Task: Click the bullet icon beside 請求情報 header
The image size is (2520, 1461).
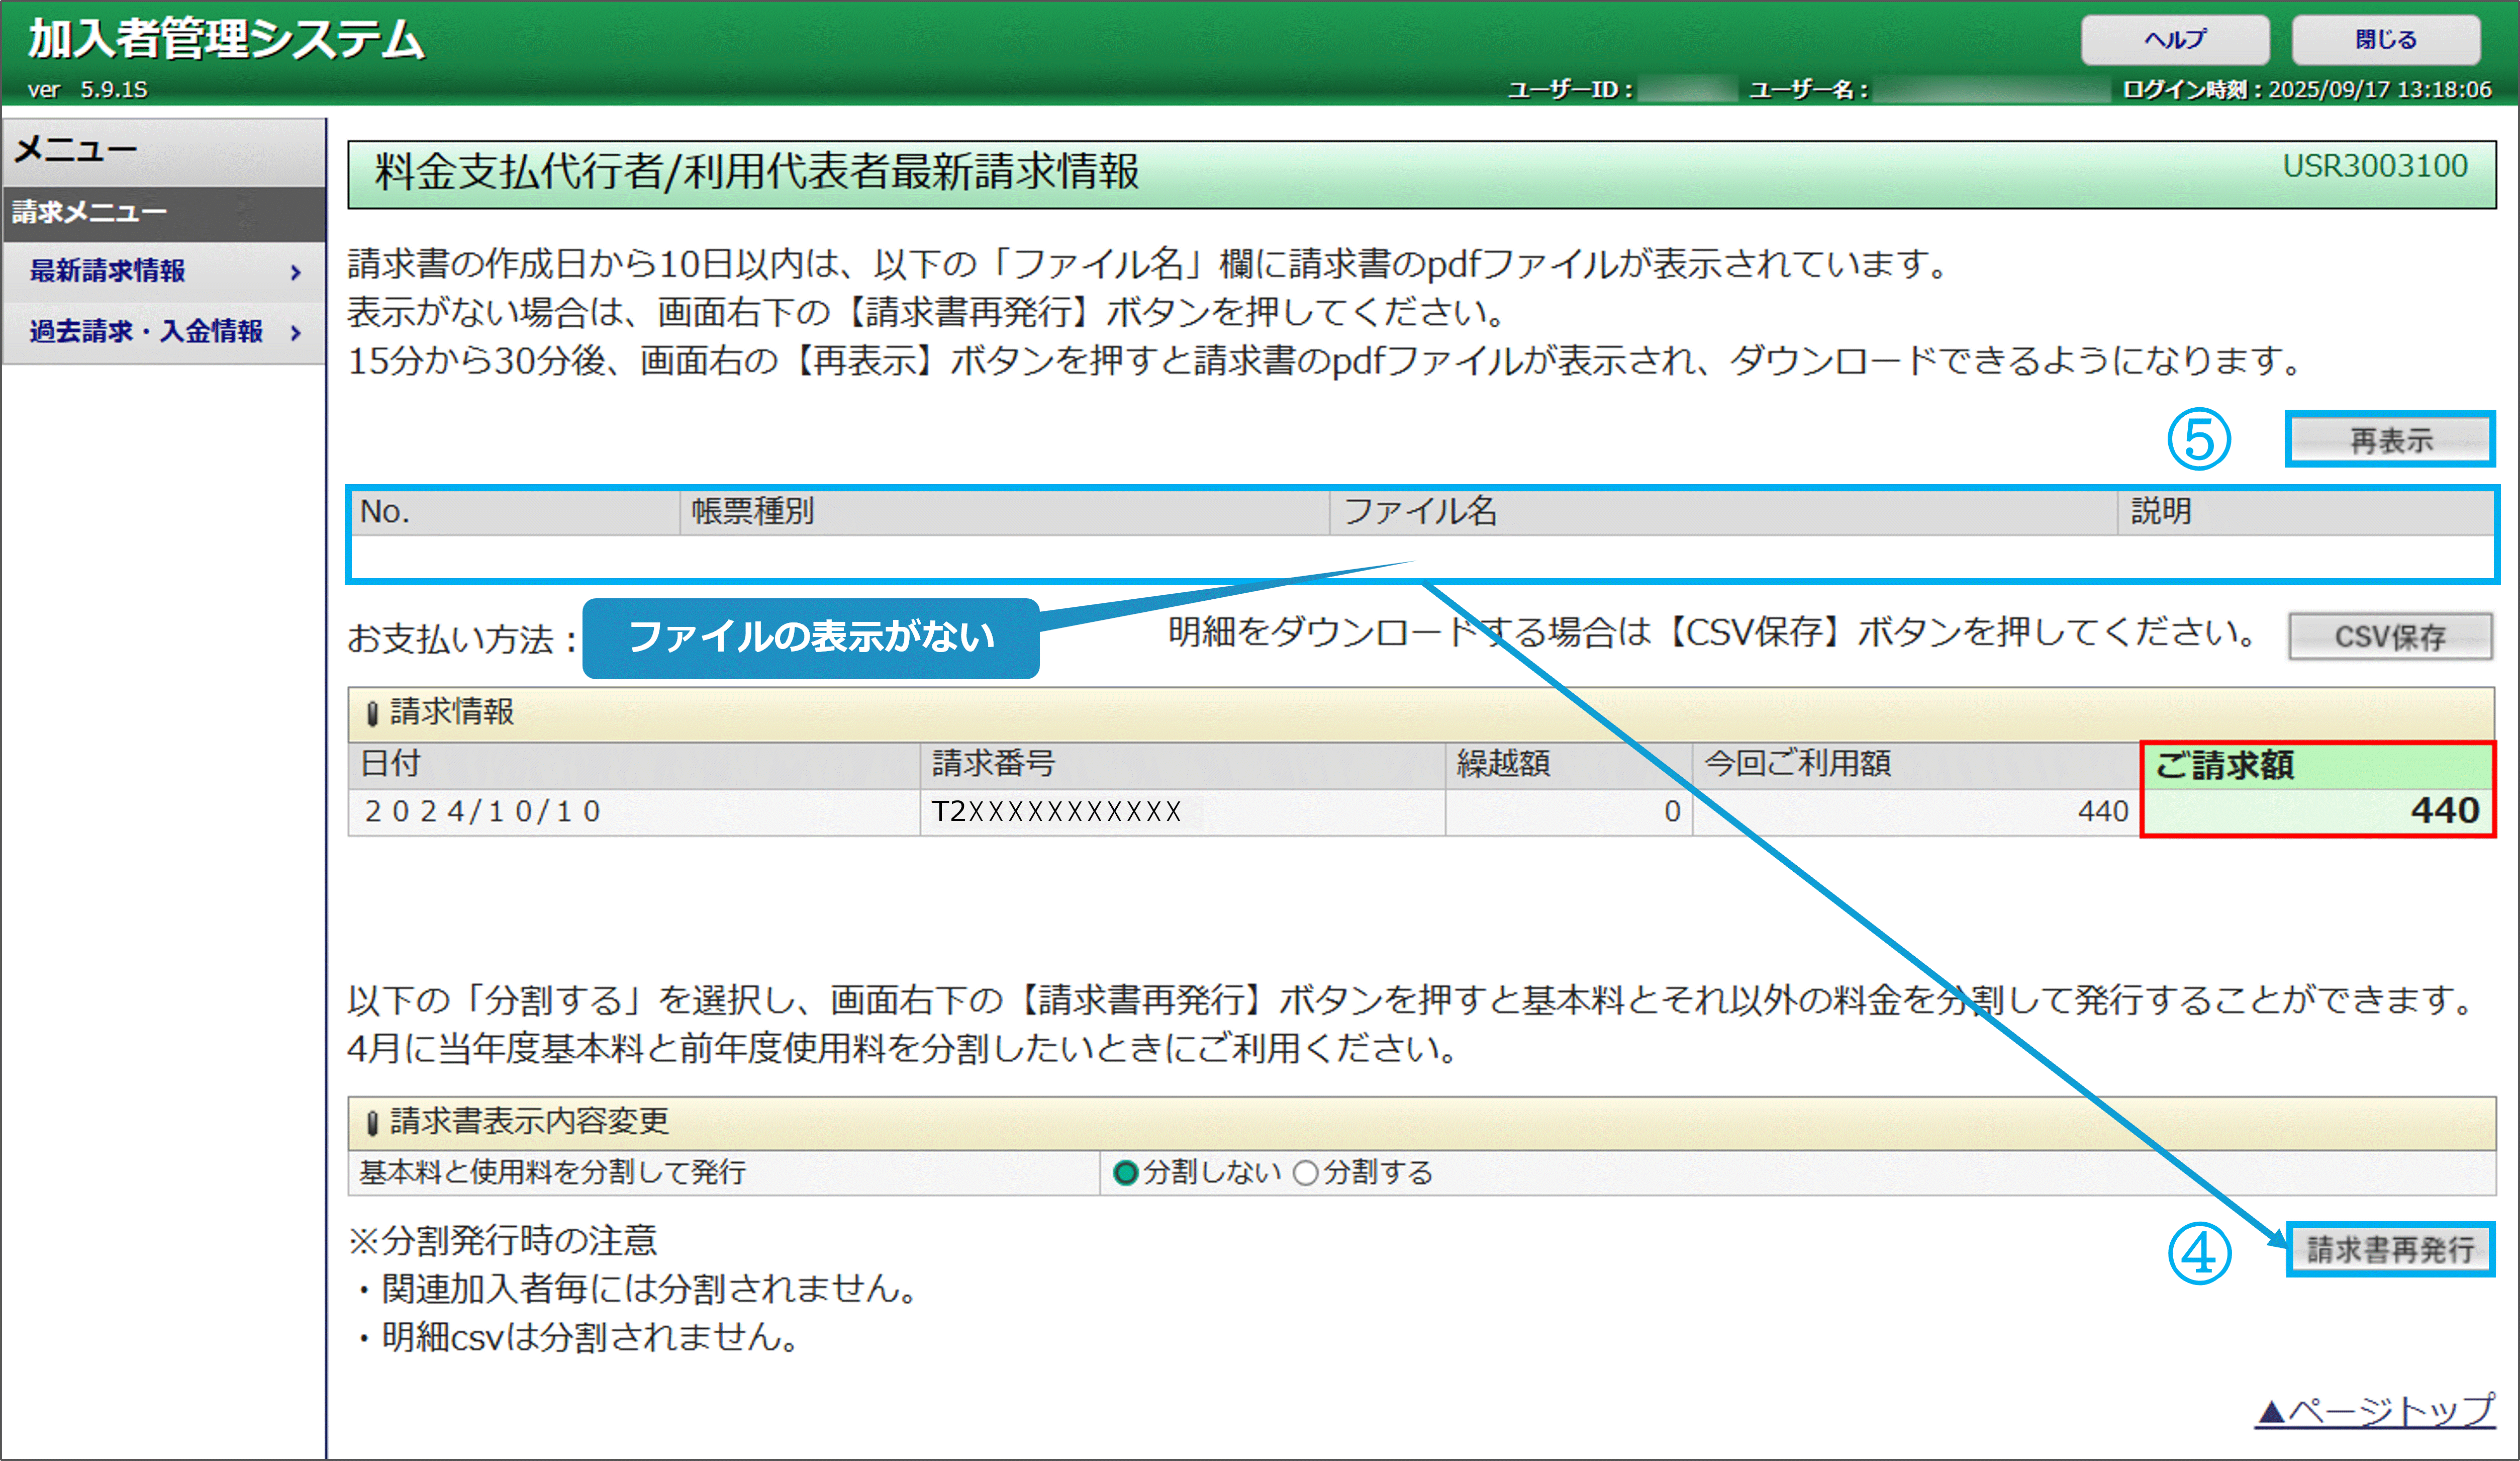Action: pyautogui.click(x=372, y=713)
